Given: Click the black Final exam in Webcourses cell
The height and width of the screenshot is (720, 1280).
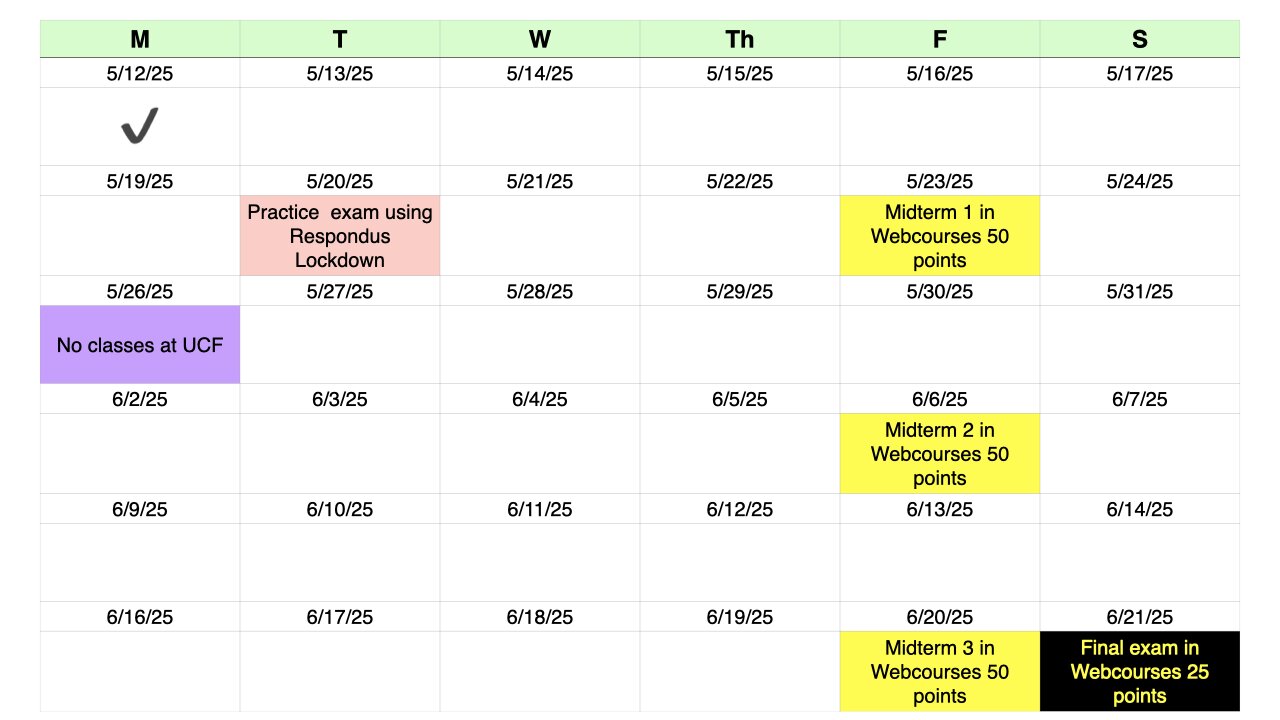Looking at the screenshot, I should pos(1140,672).
